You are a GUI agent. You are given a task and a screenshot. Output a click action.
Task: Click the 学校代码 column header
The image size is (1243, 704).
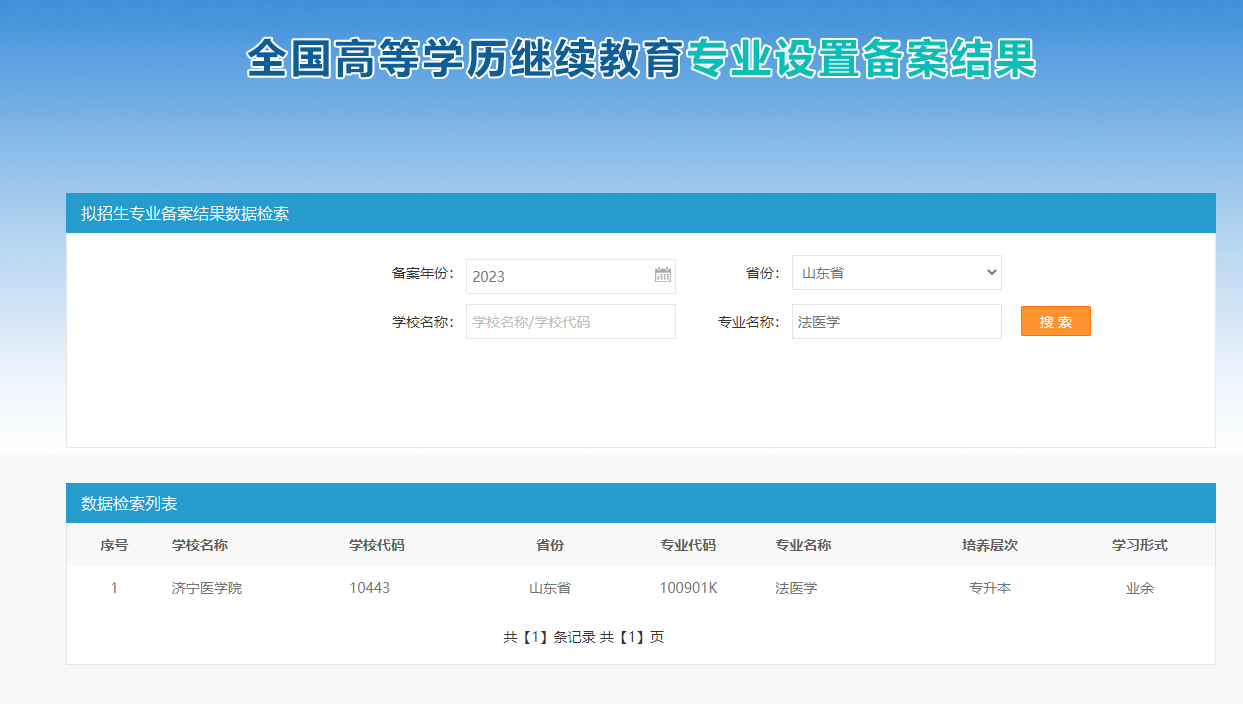(x=377, y=545)
